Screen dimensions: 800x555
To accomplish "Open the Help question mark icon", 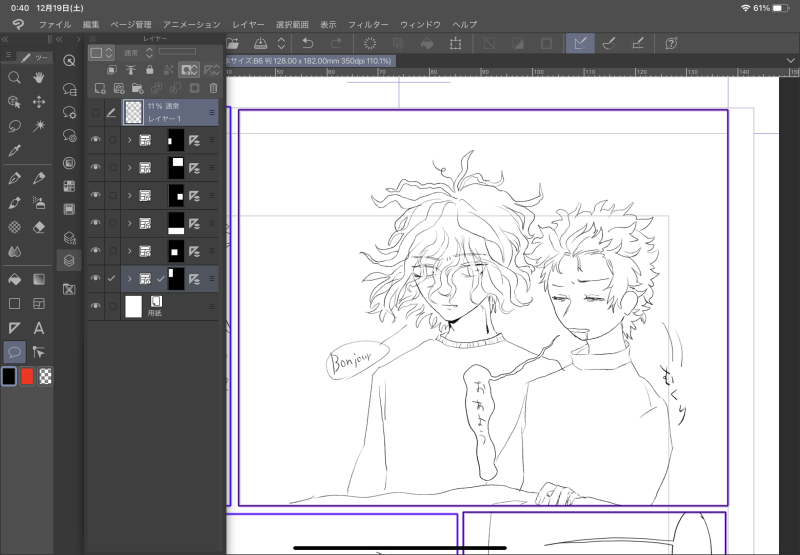I will point(671,43).
